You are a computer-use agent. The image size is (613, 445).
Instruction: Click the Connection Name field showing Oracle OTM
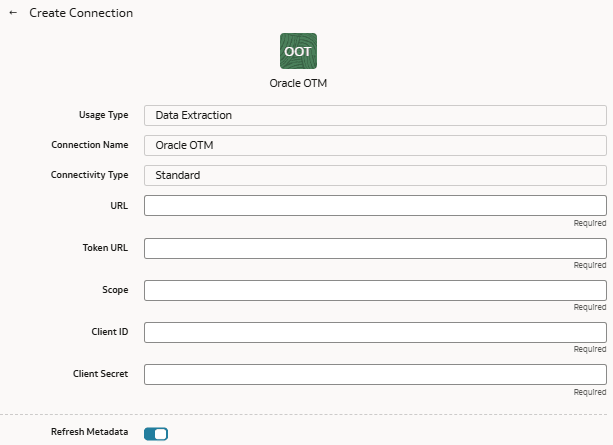[375, 145]
